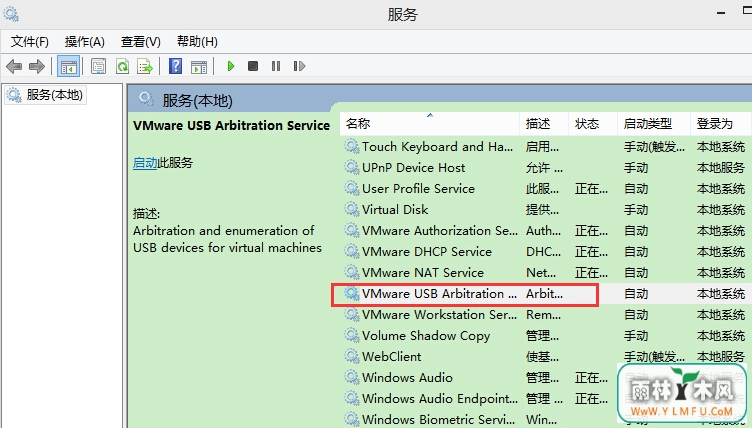The image size is (752, 428).
Task: Select User Profile Service name
Action: pyautogui.click(x=418, y=189)
